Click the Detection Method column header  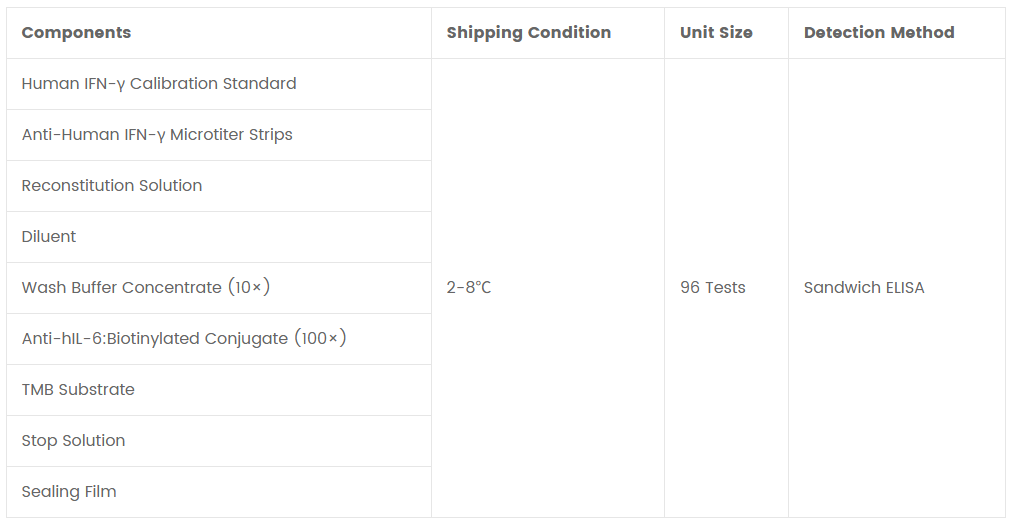click(879, 33)
